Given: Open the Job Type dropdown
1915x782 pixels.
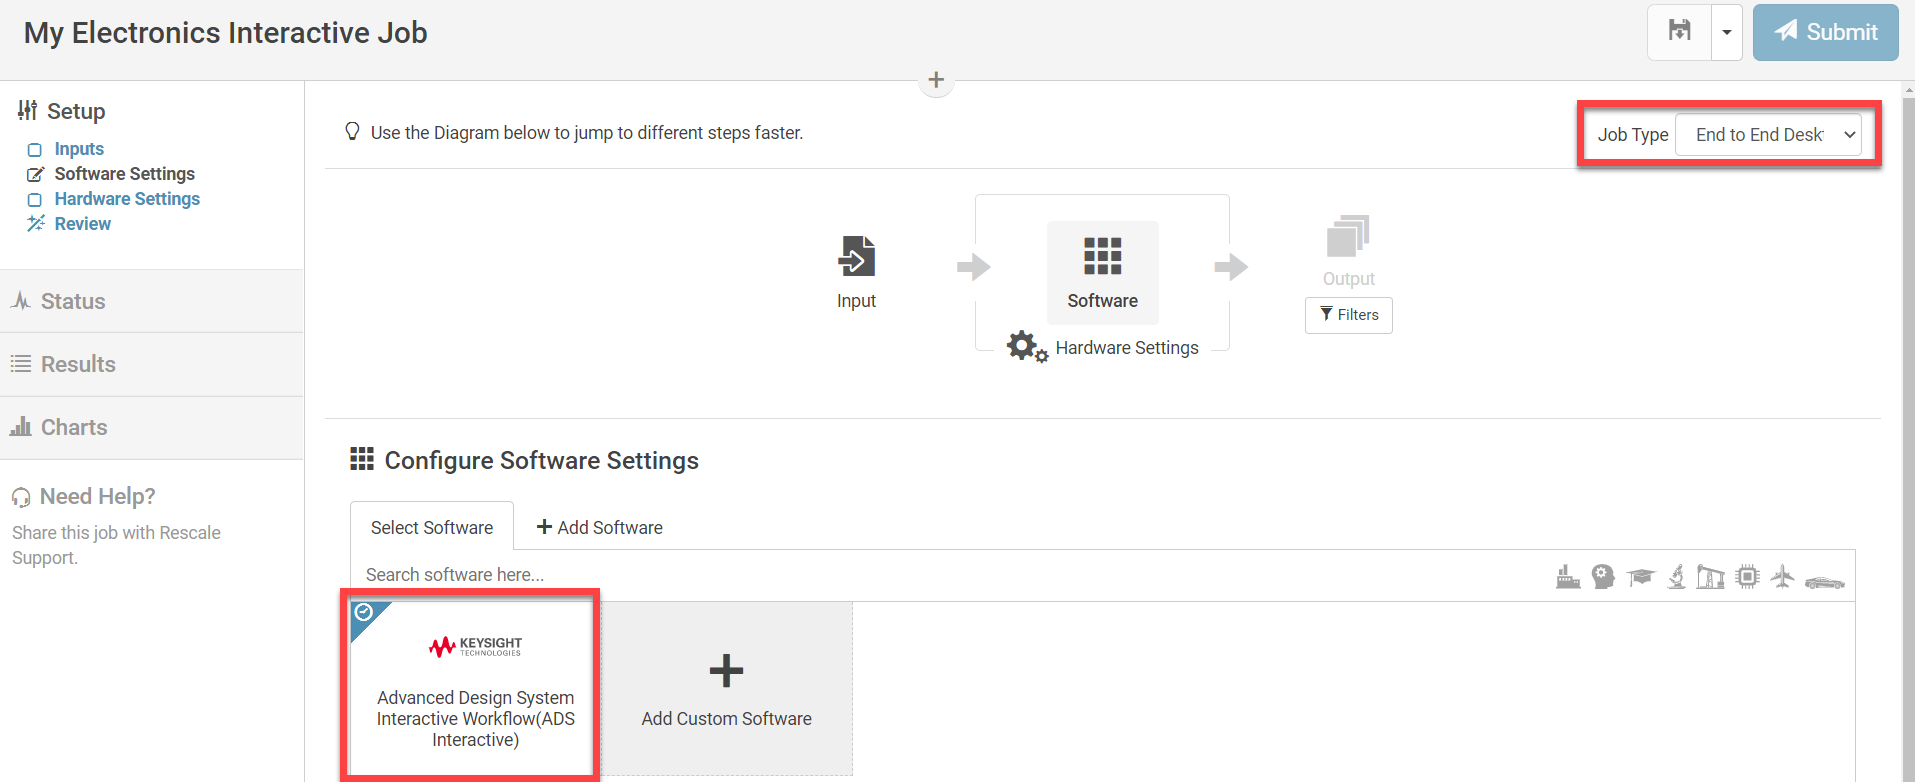Looking at the screenshot, I should click(x=1768, y=135).
